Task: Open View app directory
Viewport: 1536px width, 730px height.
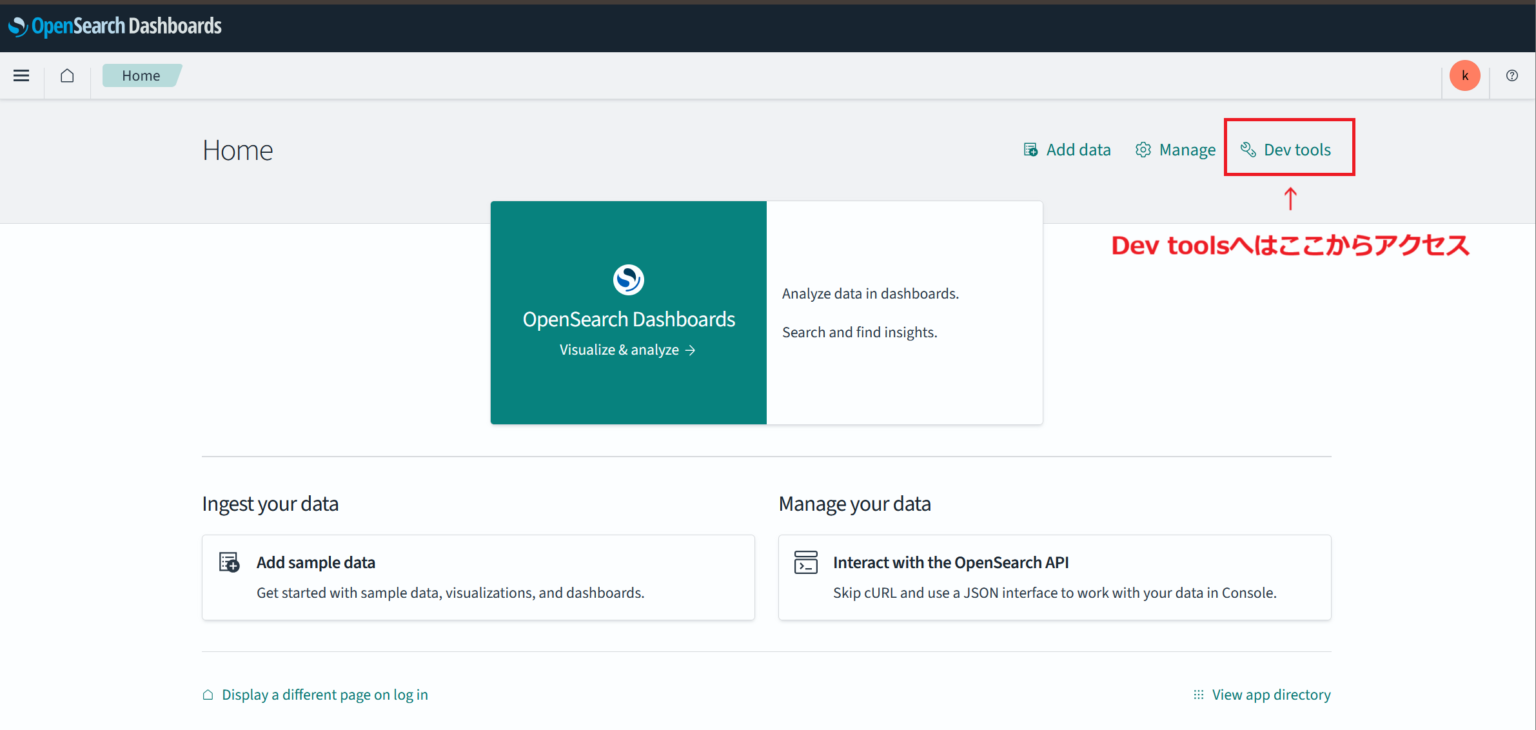Action: 1271,694
